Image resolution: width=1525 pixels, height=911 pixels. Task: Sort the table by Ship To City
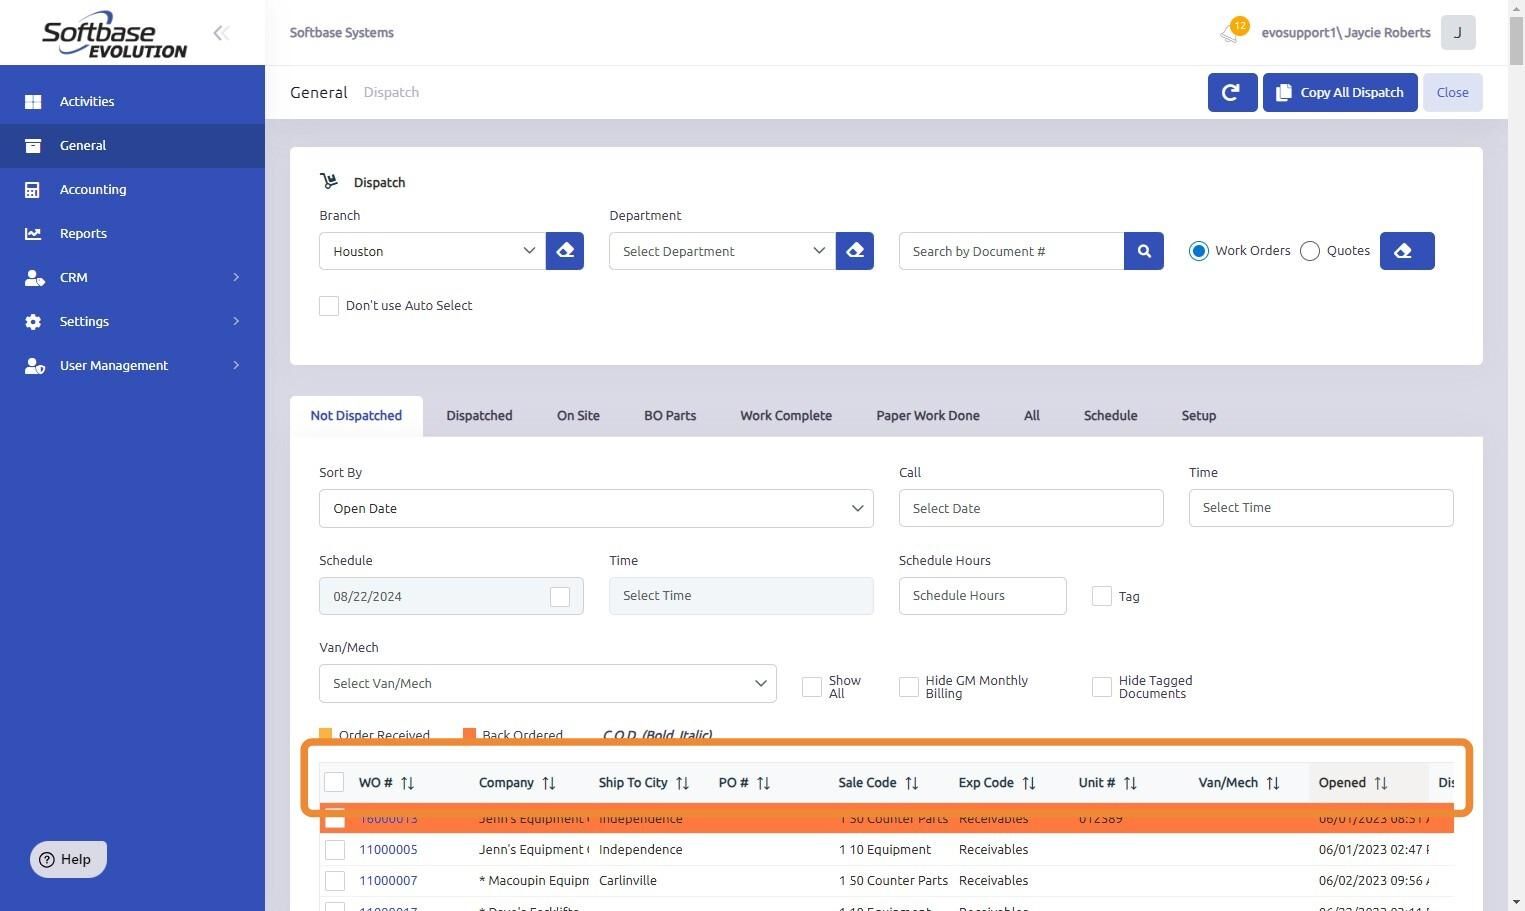pos(682,783)
